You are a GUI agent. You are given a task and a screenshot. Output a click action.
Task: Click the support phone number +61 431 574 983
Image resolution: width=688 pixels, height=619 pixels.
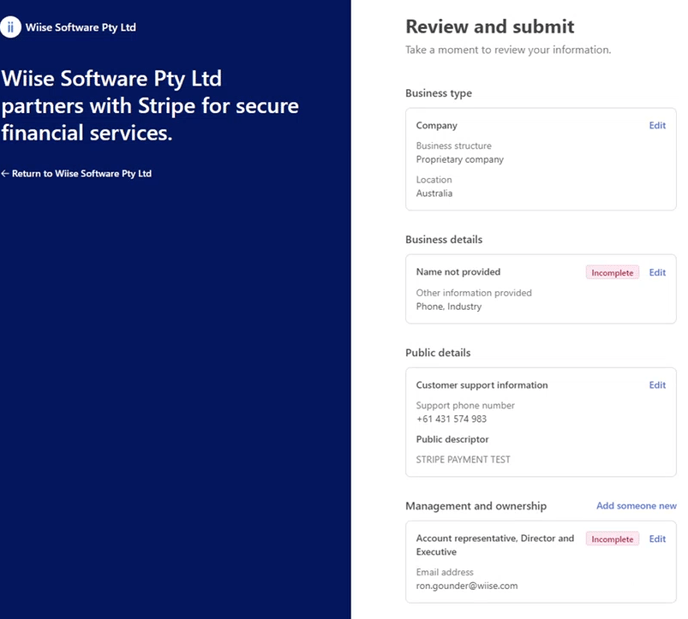(x=451, y=419)
